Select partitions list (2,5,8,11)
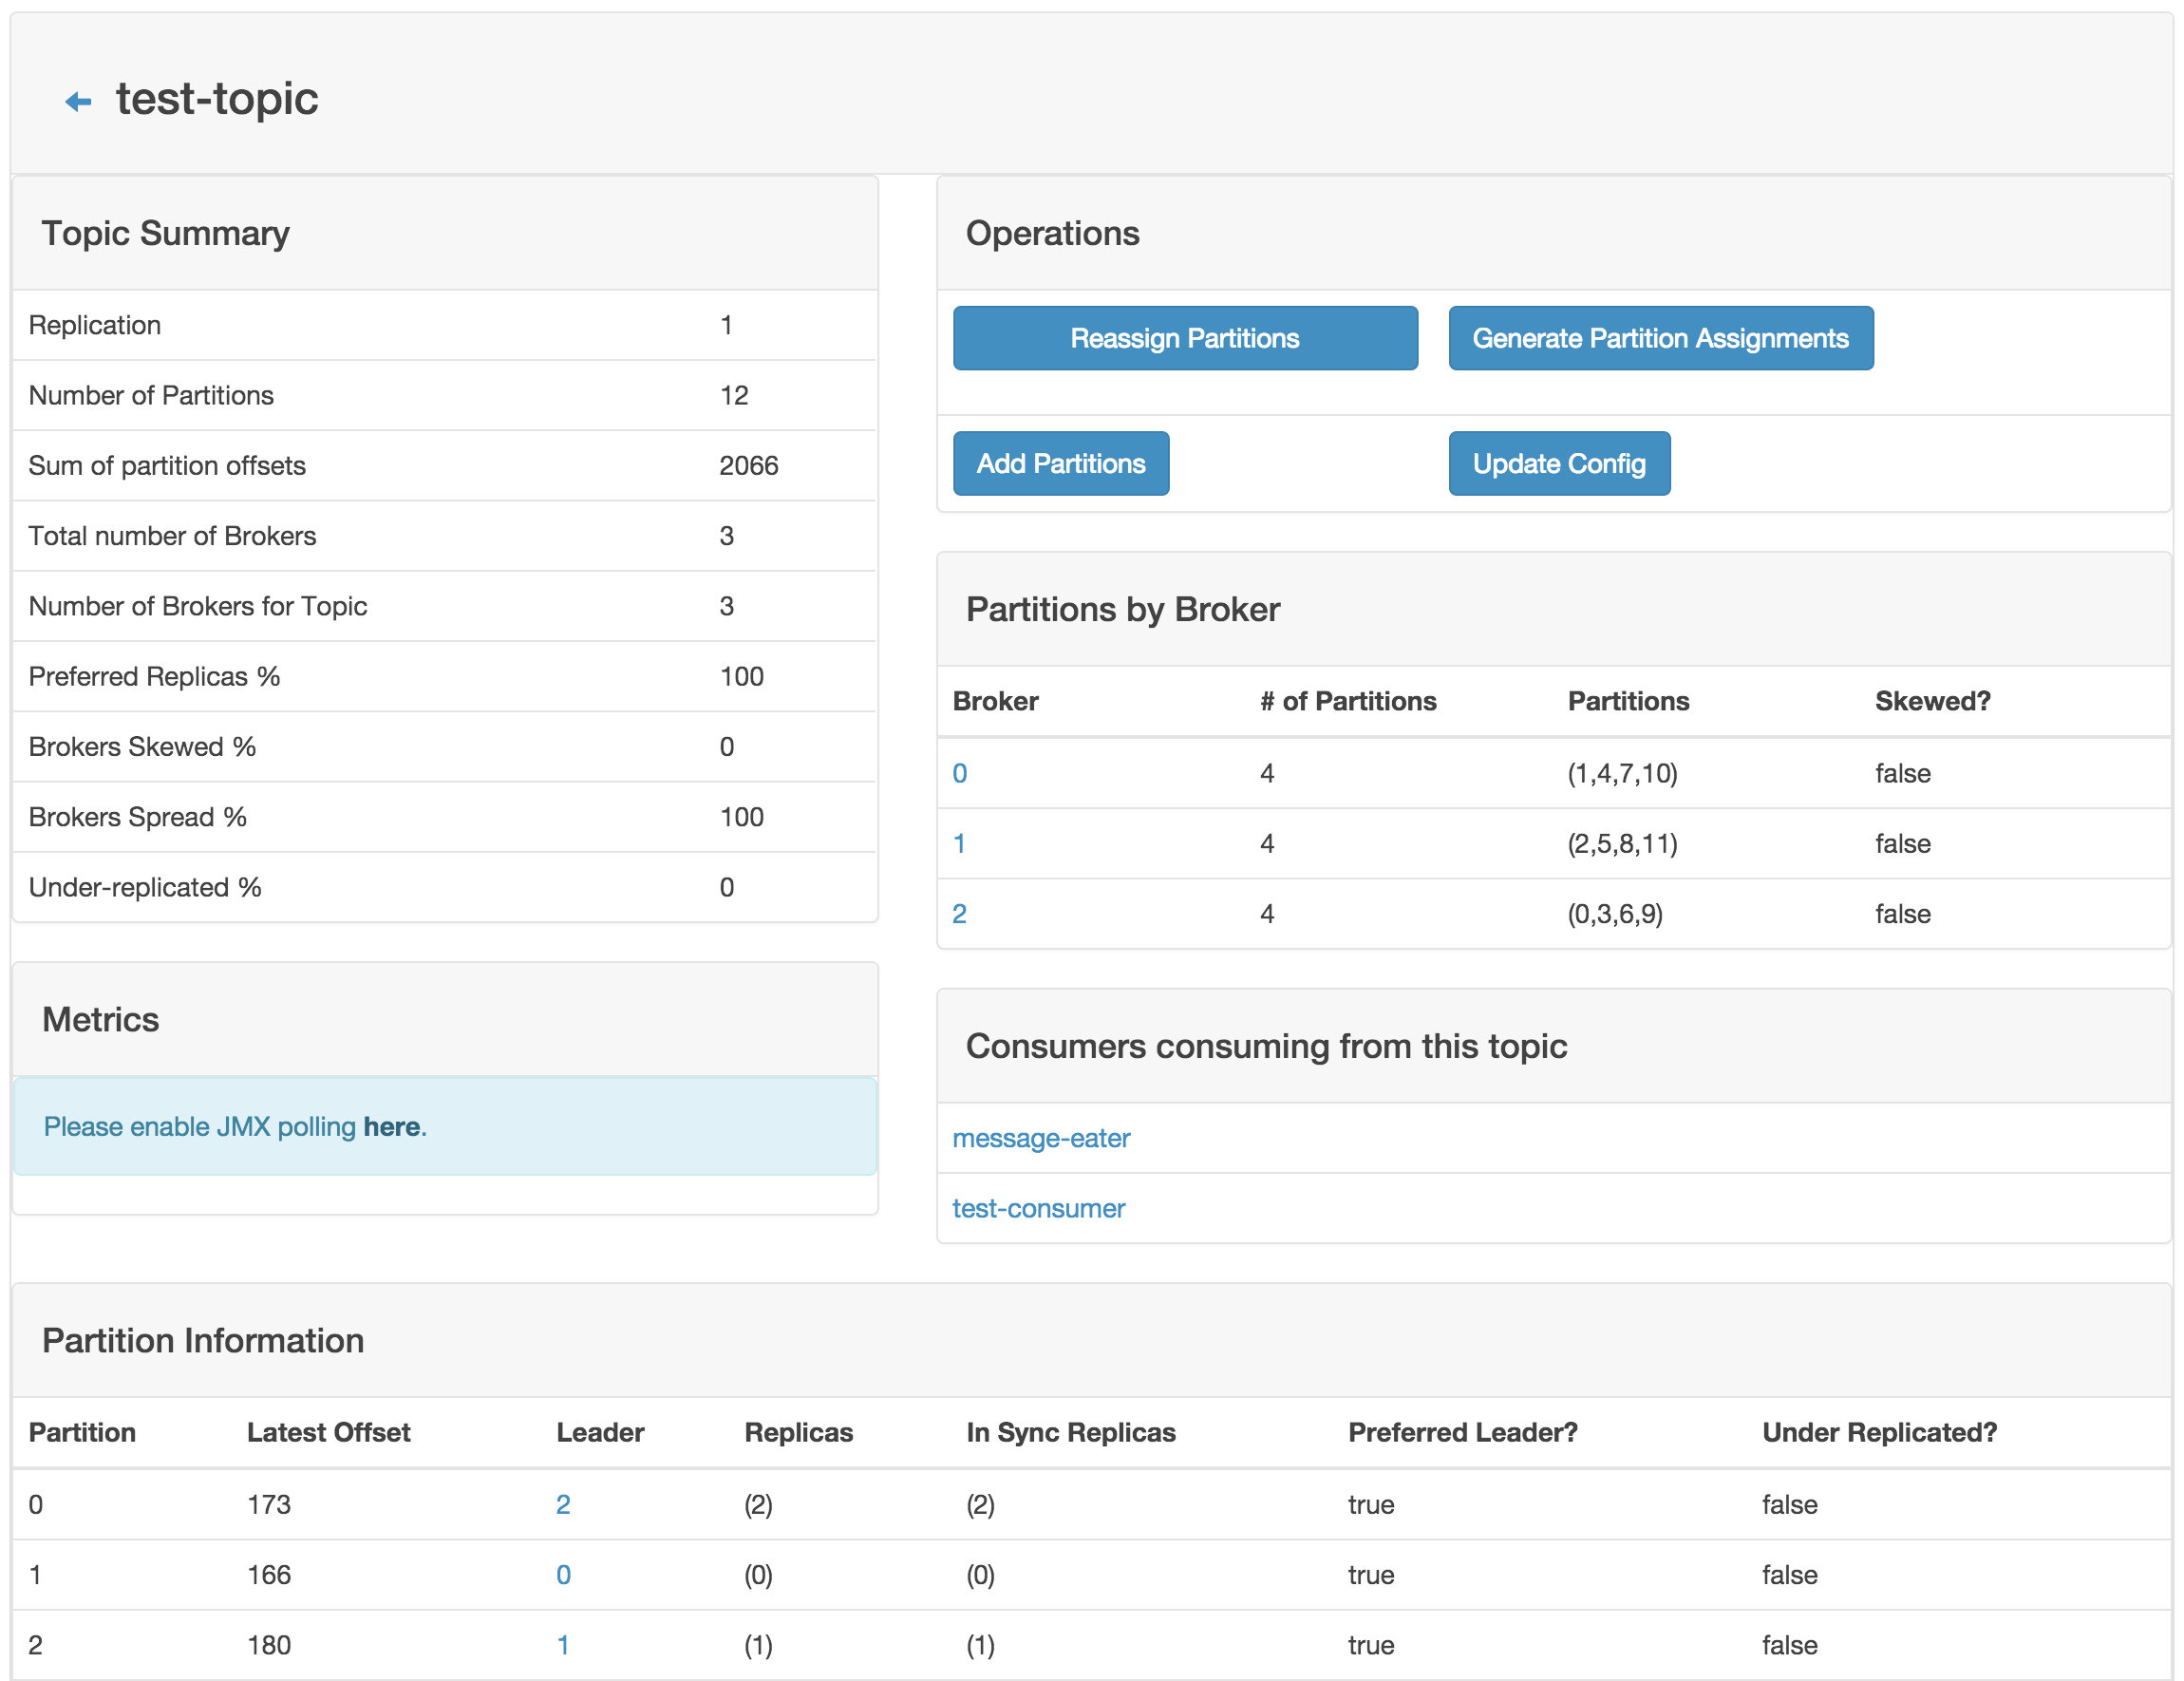 [x=1622, y=843]
